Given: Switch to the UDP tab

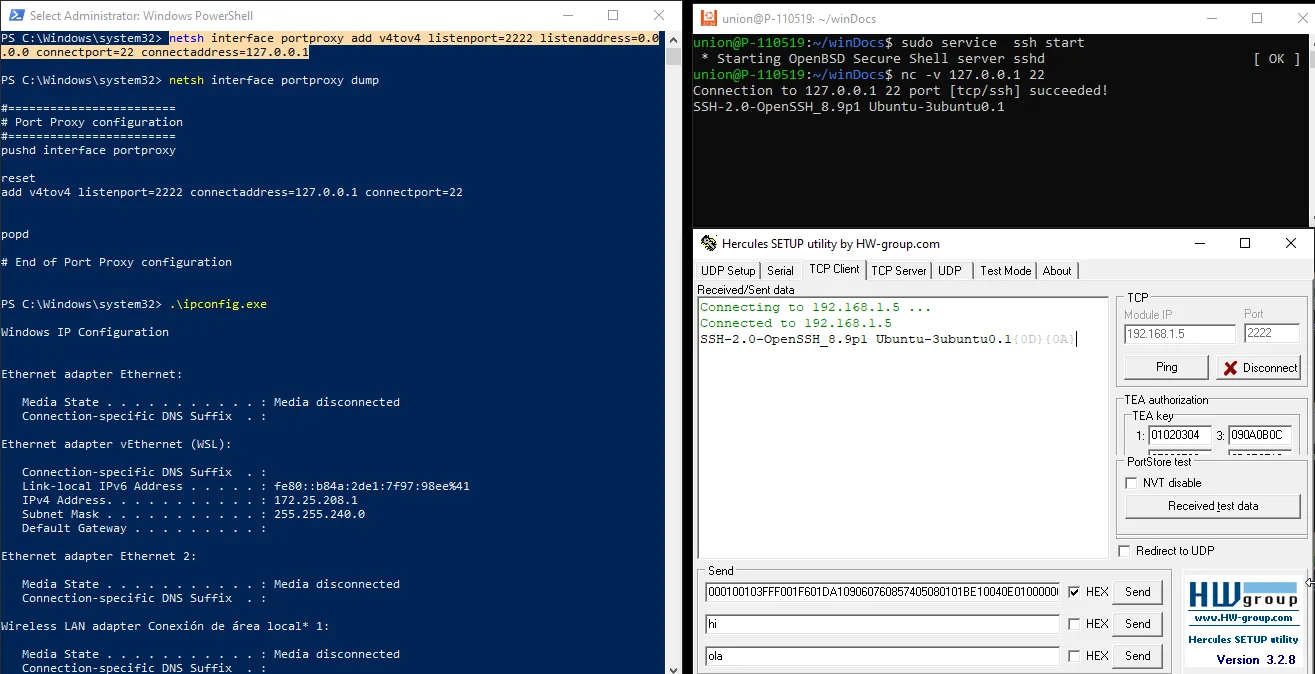Looking at the screenshot, I should tap(950, 270).
